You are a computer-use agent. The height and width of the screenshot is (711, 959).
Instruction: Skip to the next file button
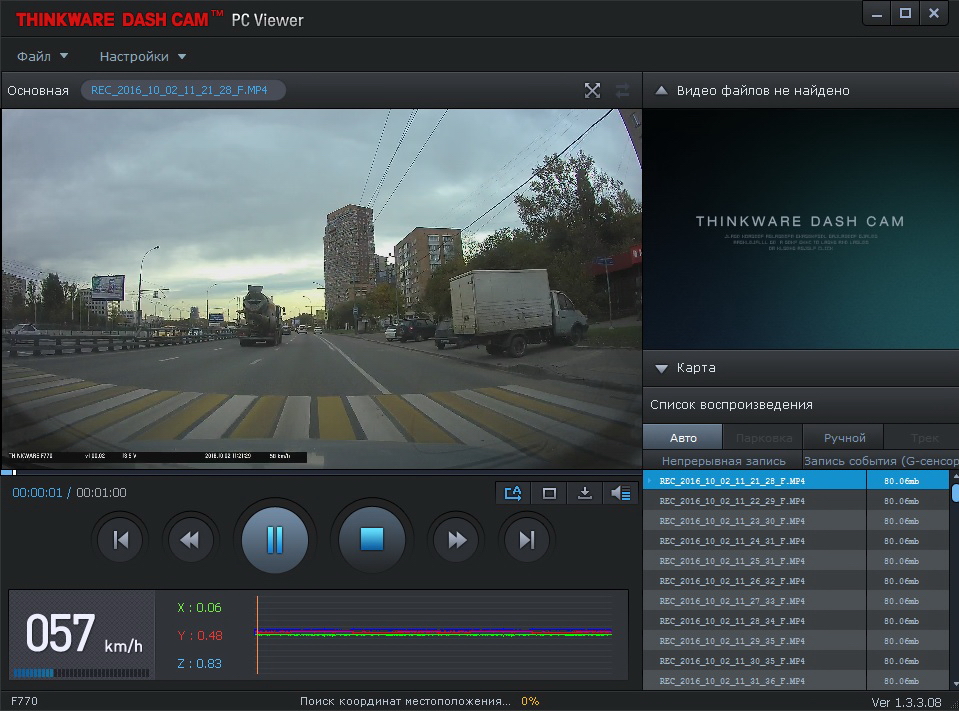click(x=526, y=540)
